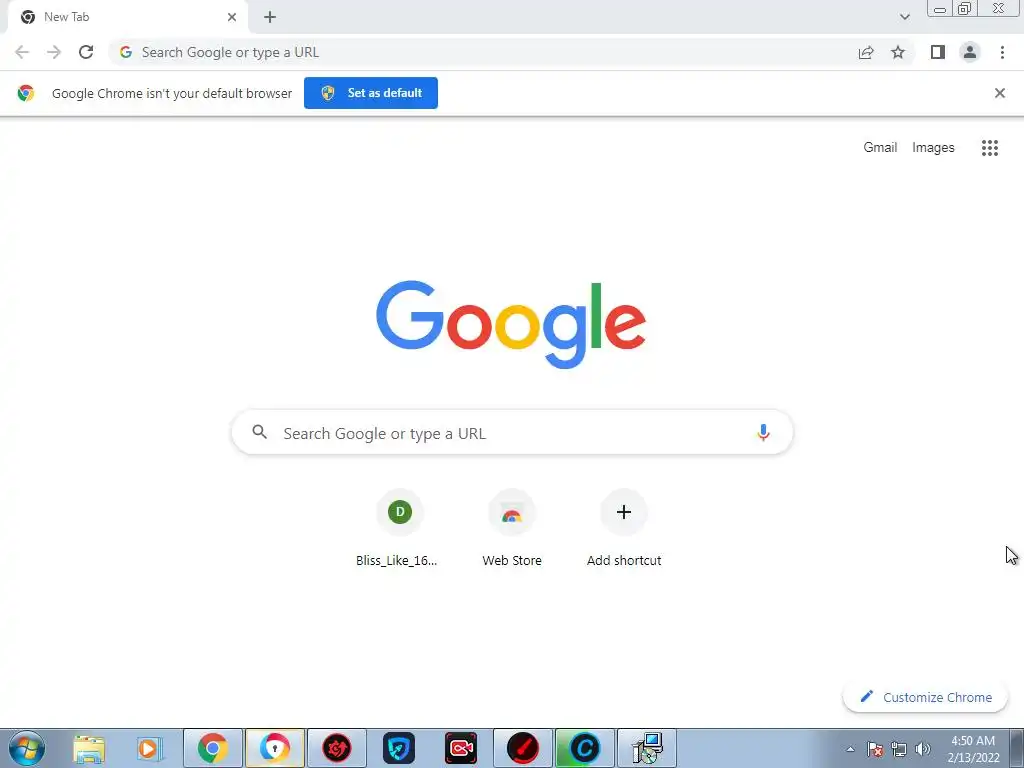The height and width of the screenshot is (768, 1024).
Task: Open Action Center flag icon
Action: (875, 749)
